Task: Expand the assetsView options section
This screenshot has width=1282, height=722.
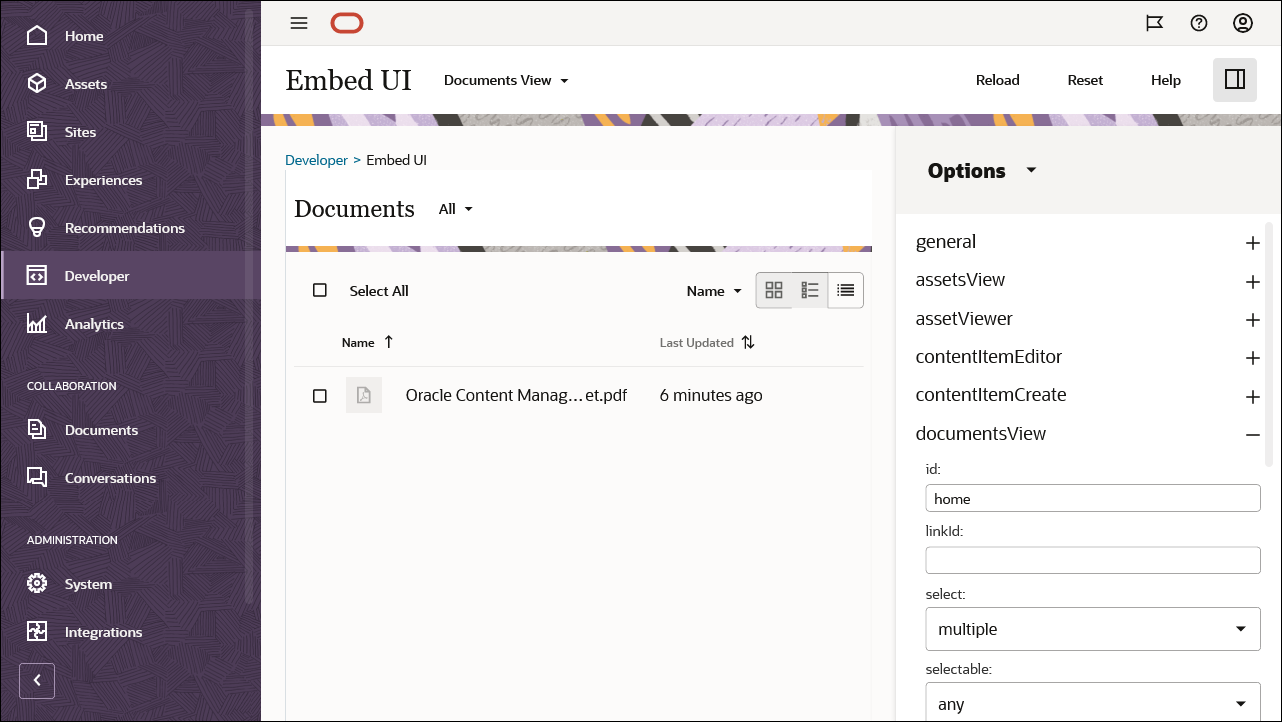Action: (1253, 282)
